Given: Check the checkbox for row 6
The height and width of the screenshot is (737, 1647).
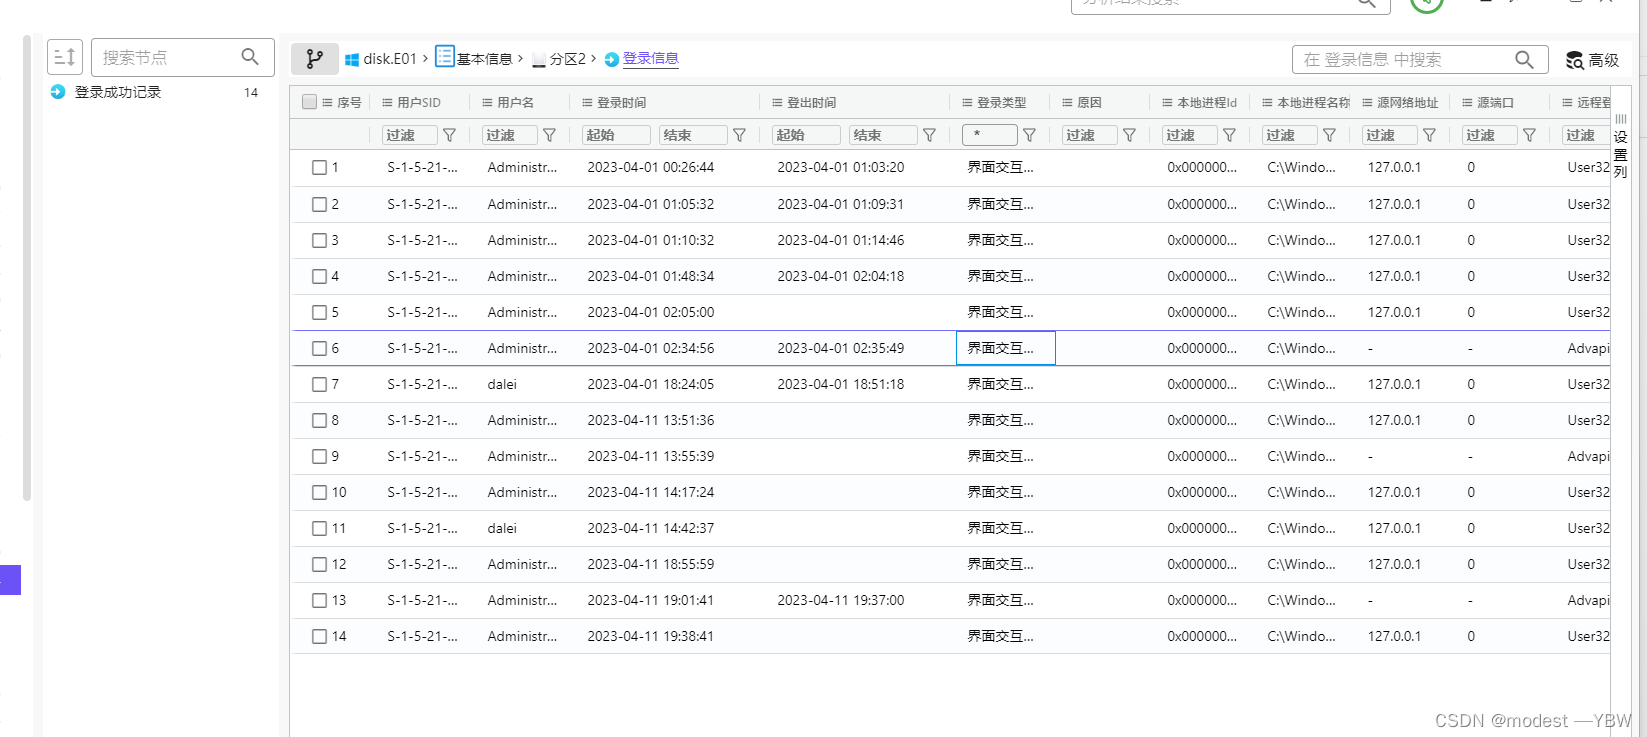Looking at the screenshot, I should pos(319,348).
